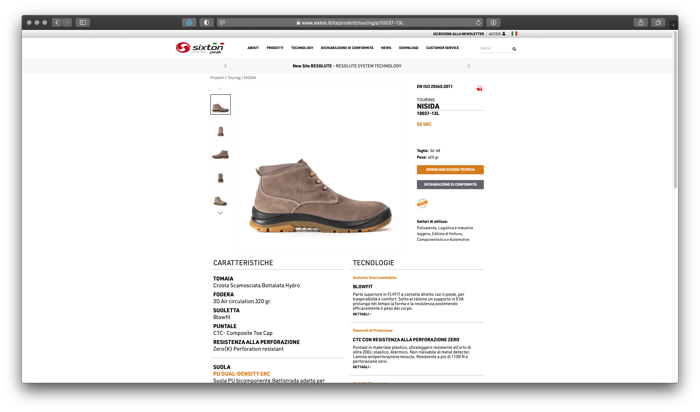Click the red certification icon beside EN ISO
Image resolution: width=700 pixels, height=412 pixels.
(479, 88)
